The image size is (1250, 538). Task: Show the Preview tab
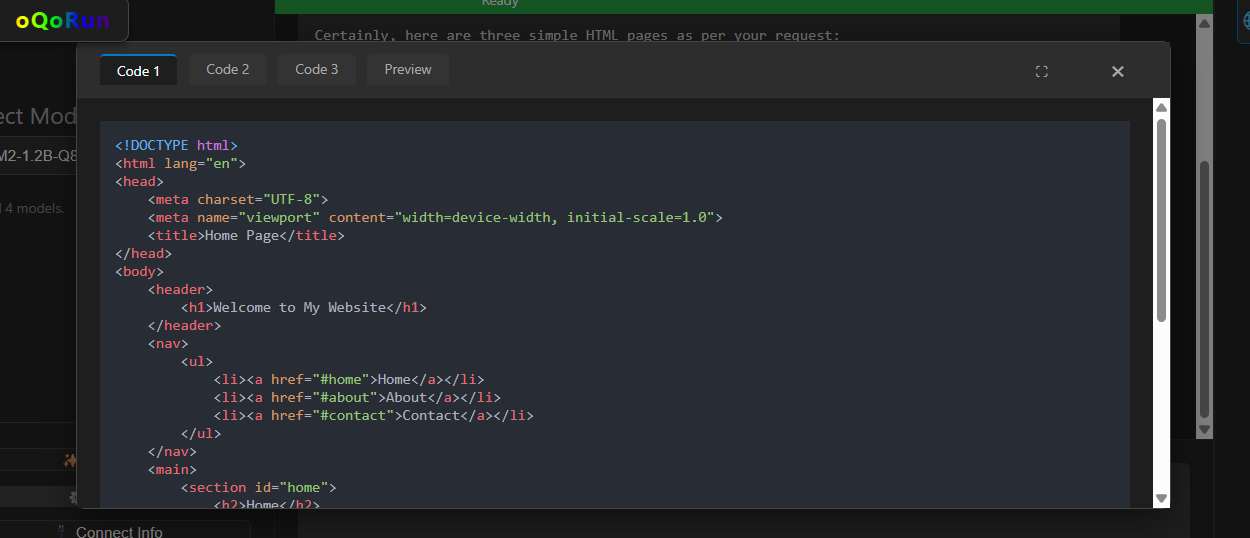(x=408, y=70)
